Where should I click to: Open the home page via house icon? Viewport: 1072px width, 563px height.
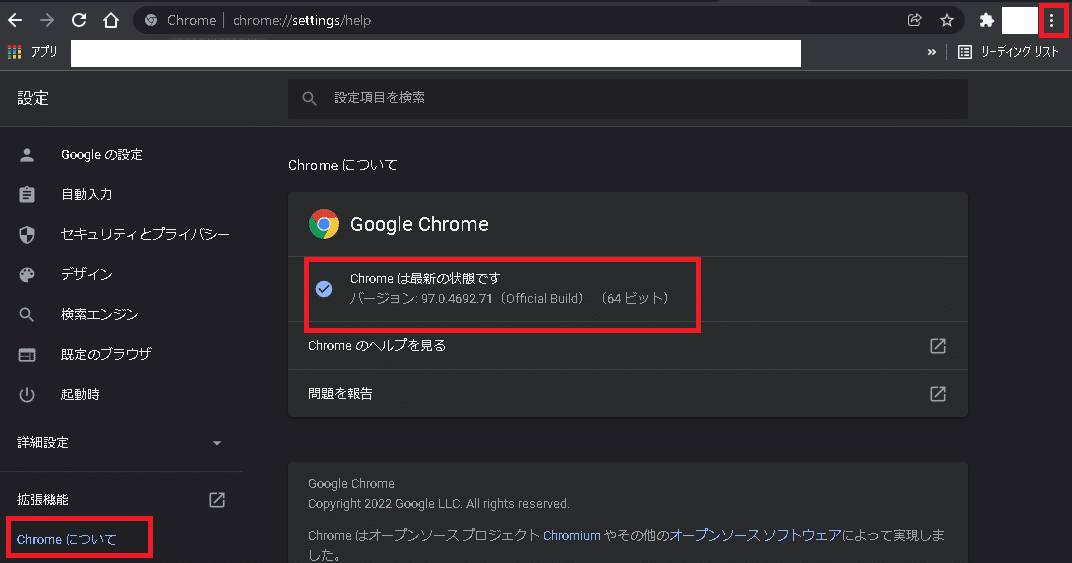[x=111, y=21]
